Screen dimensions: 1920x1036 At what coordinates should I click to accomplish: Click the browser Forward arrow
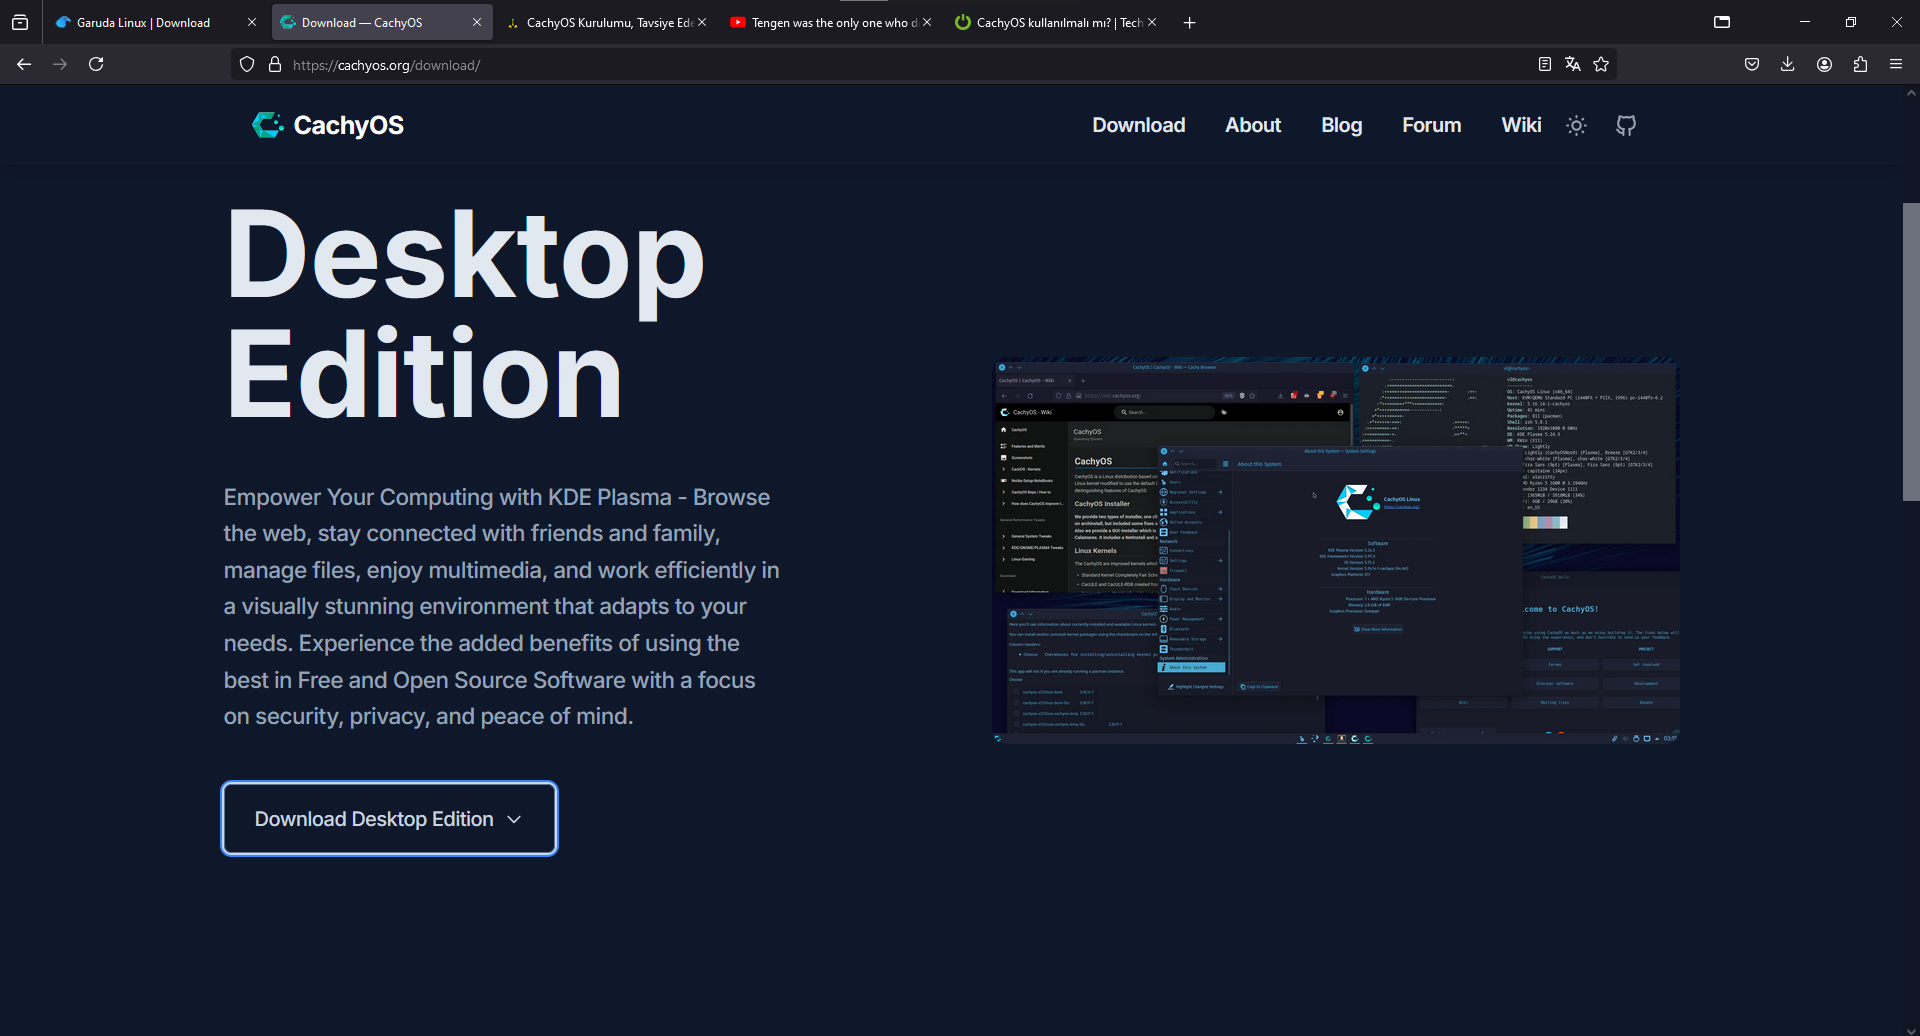click(x=60, y=64)
